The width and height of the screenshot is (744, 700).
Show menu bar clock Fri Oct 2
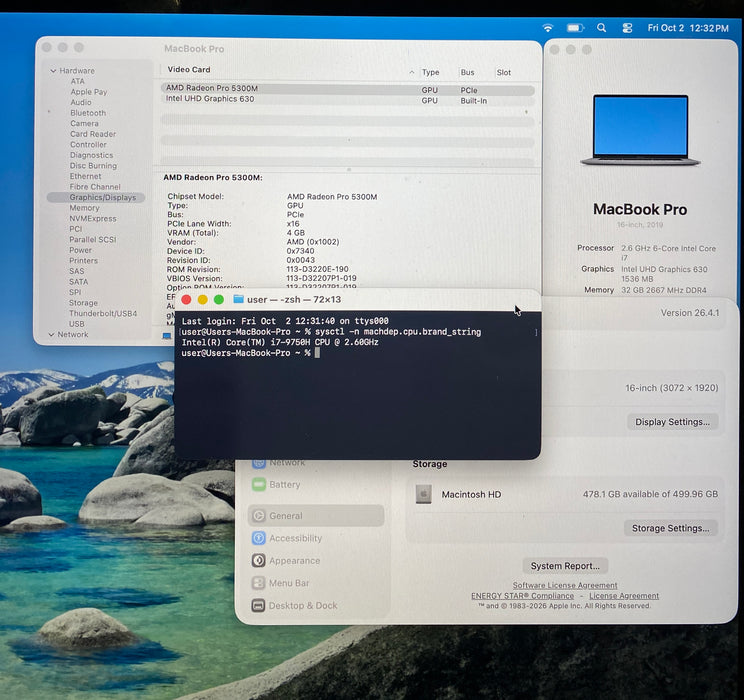click(688, 28)
